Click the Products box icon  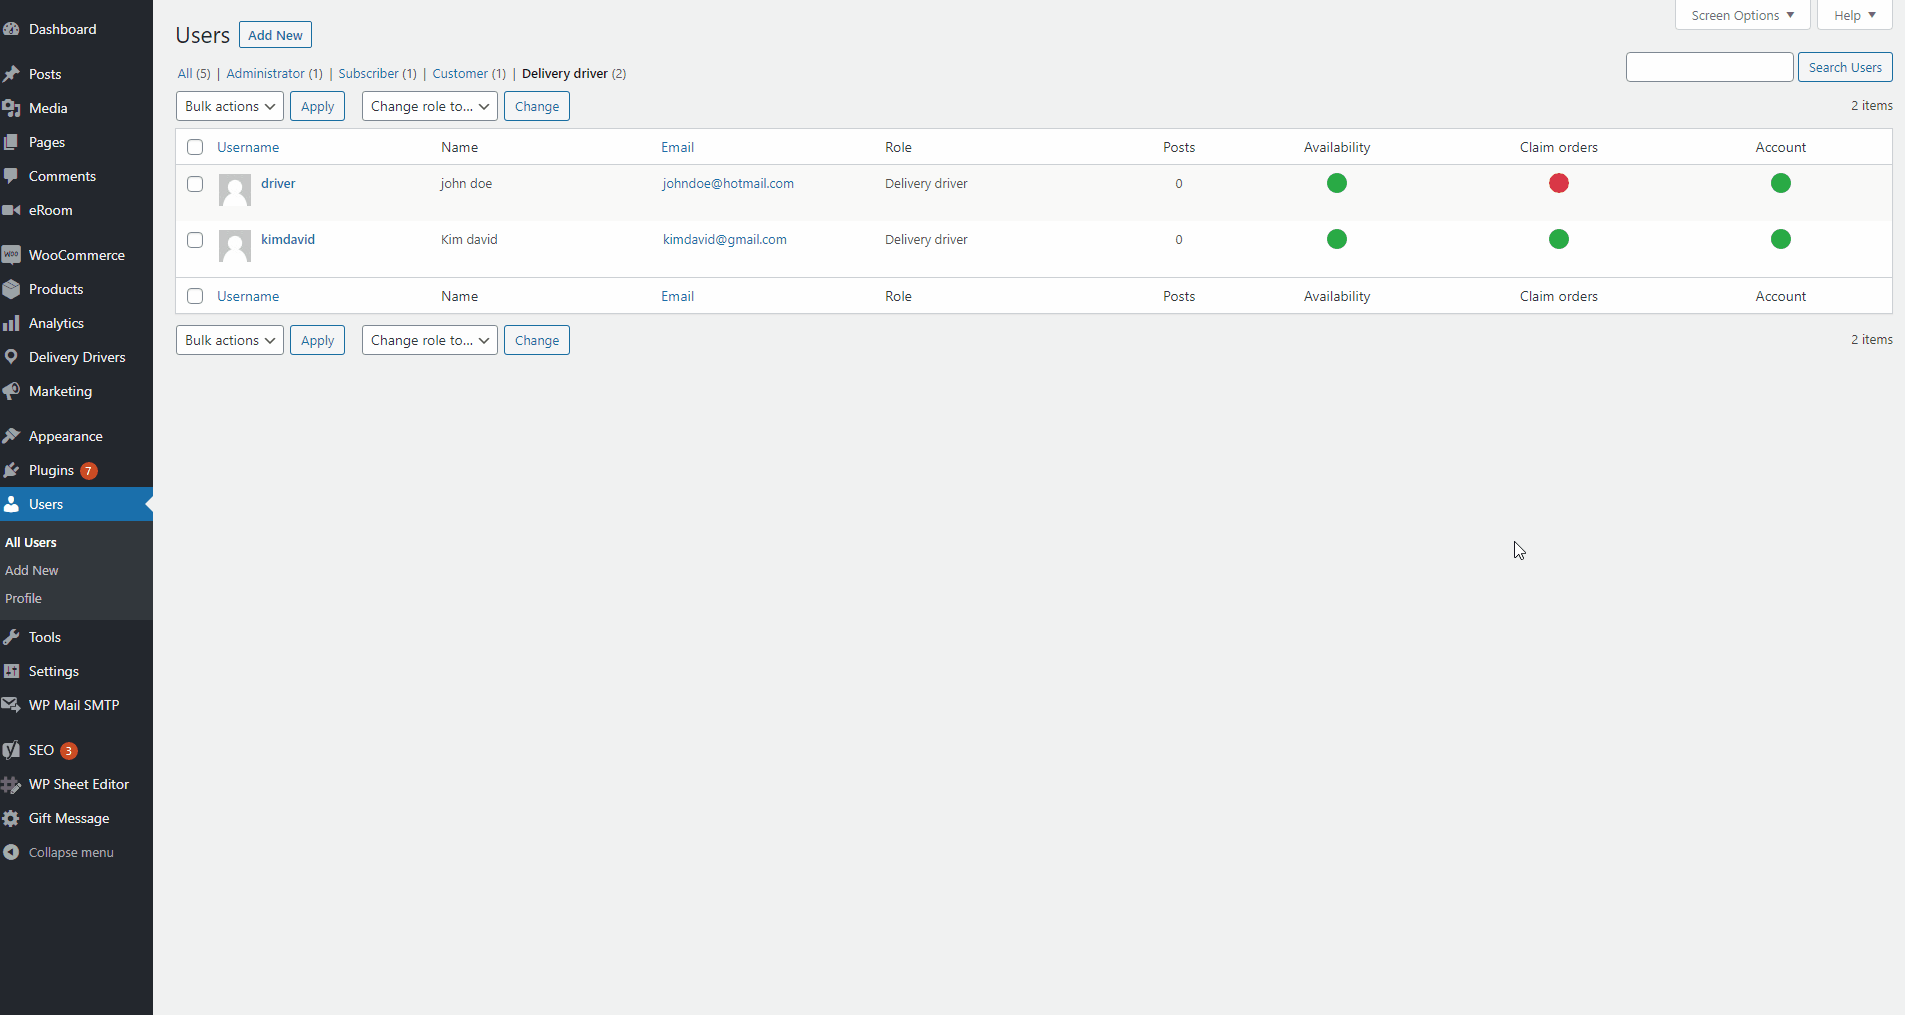pyautogui.click(x=11, y=289)
